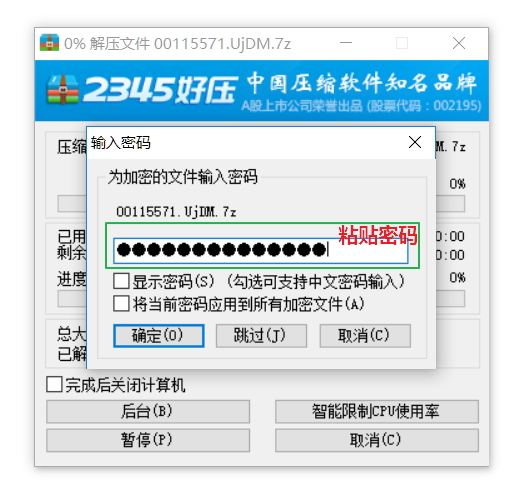Click the 中国压缩软件知名品牌 banner text

[x=362, y=83]
